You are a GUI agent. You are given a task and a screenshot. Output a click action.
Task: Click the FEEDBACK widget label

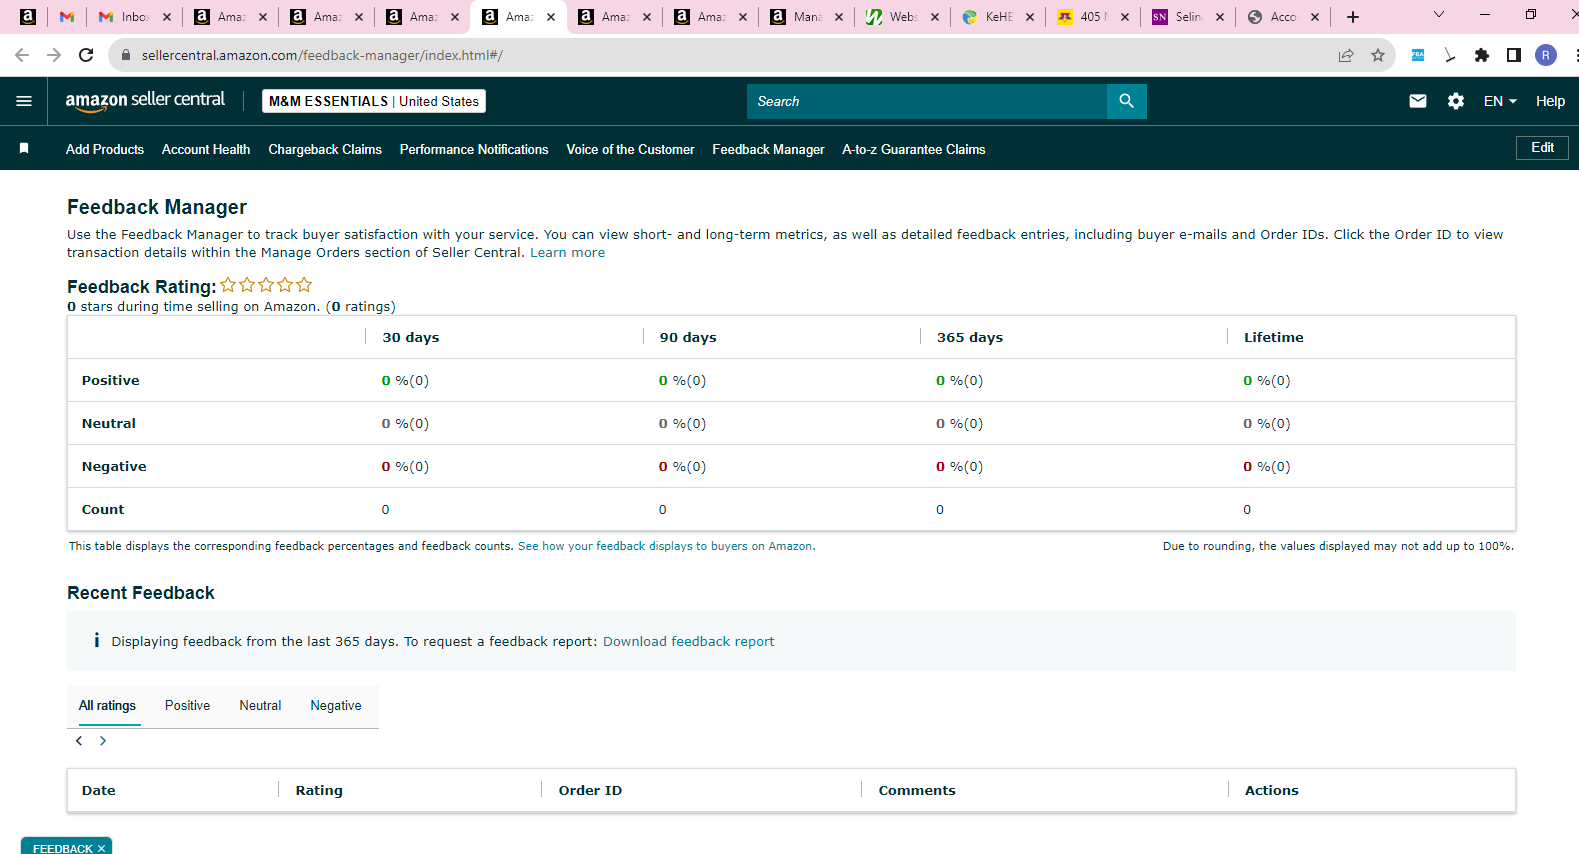(62, 848)
